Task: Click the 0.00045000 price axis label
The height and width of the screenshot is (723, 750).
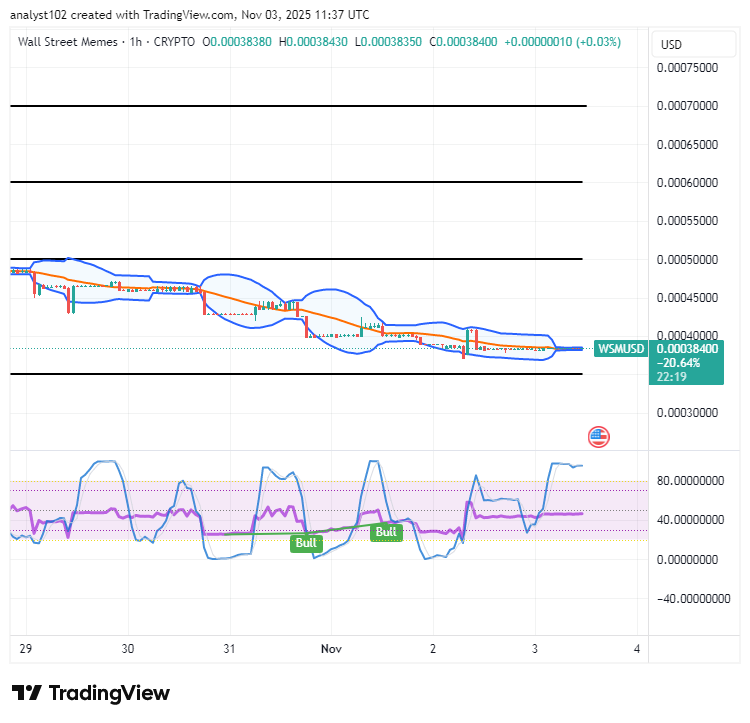Action: coord(687,298)
